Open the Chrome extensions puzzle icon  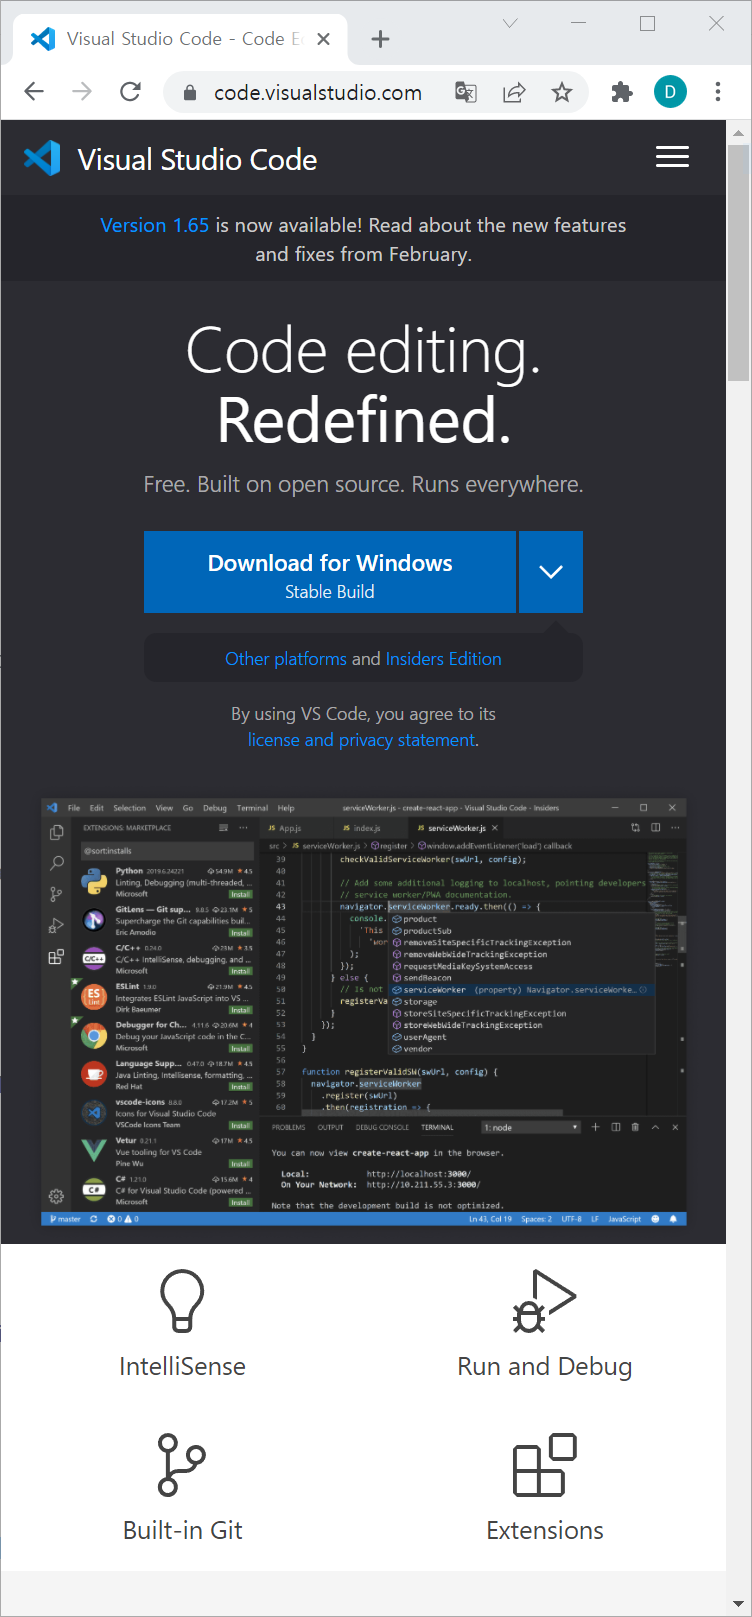point(622,93)
